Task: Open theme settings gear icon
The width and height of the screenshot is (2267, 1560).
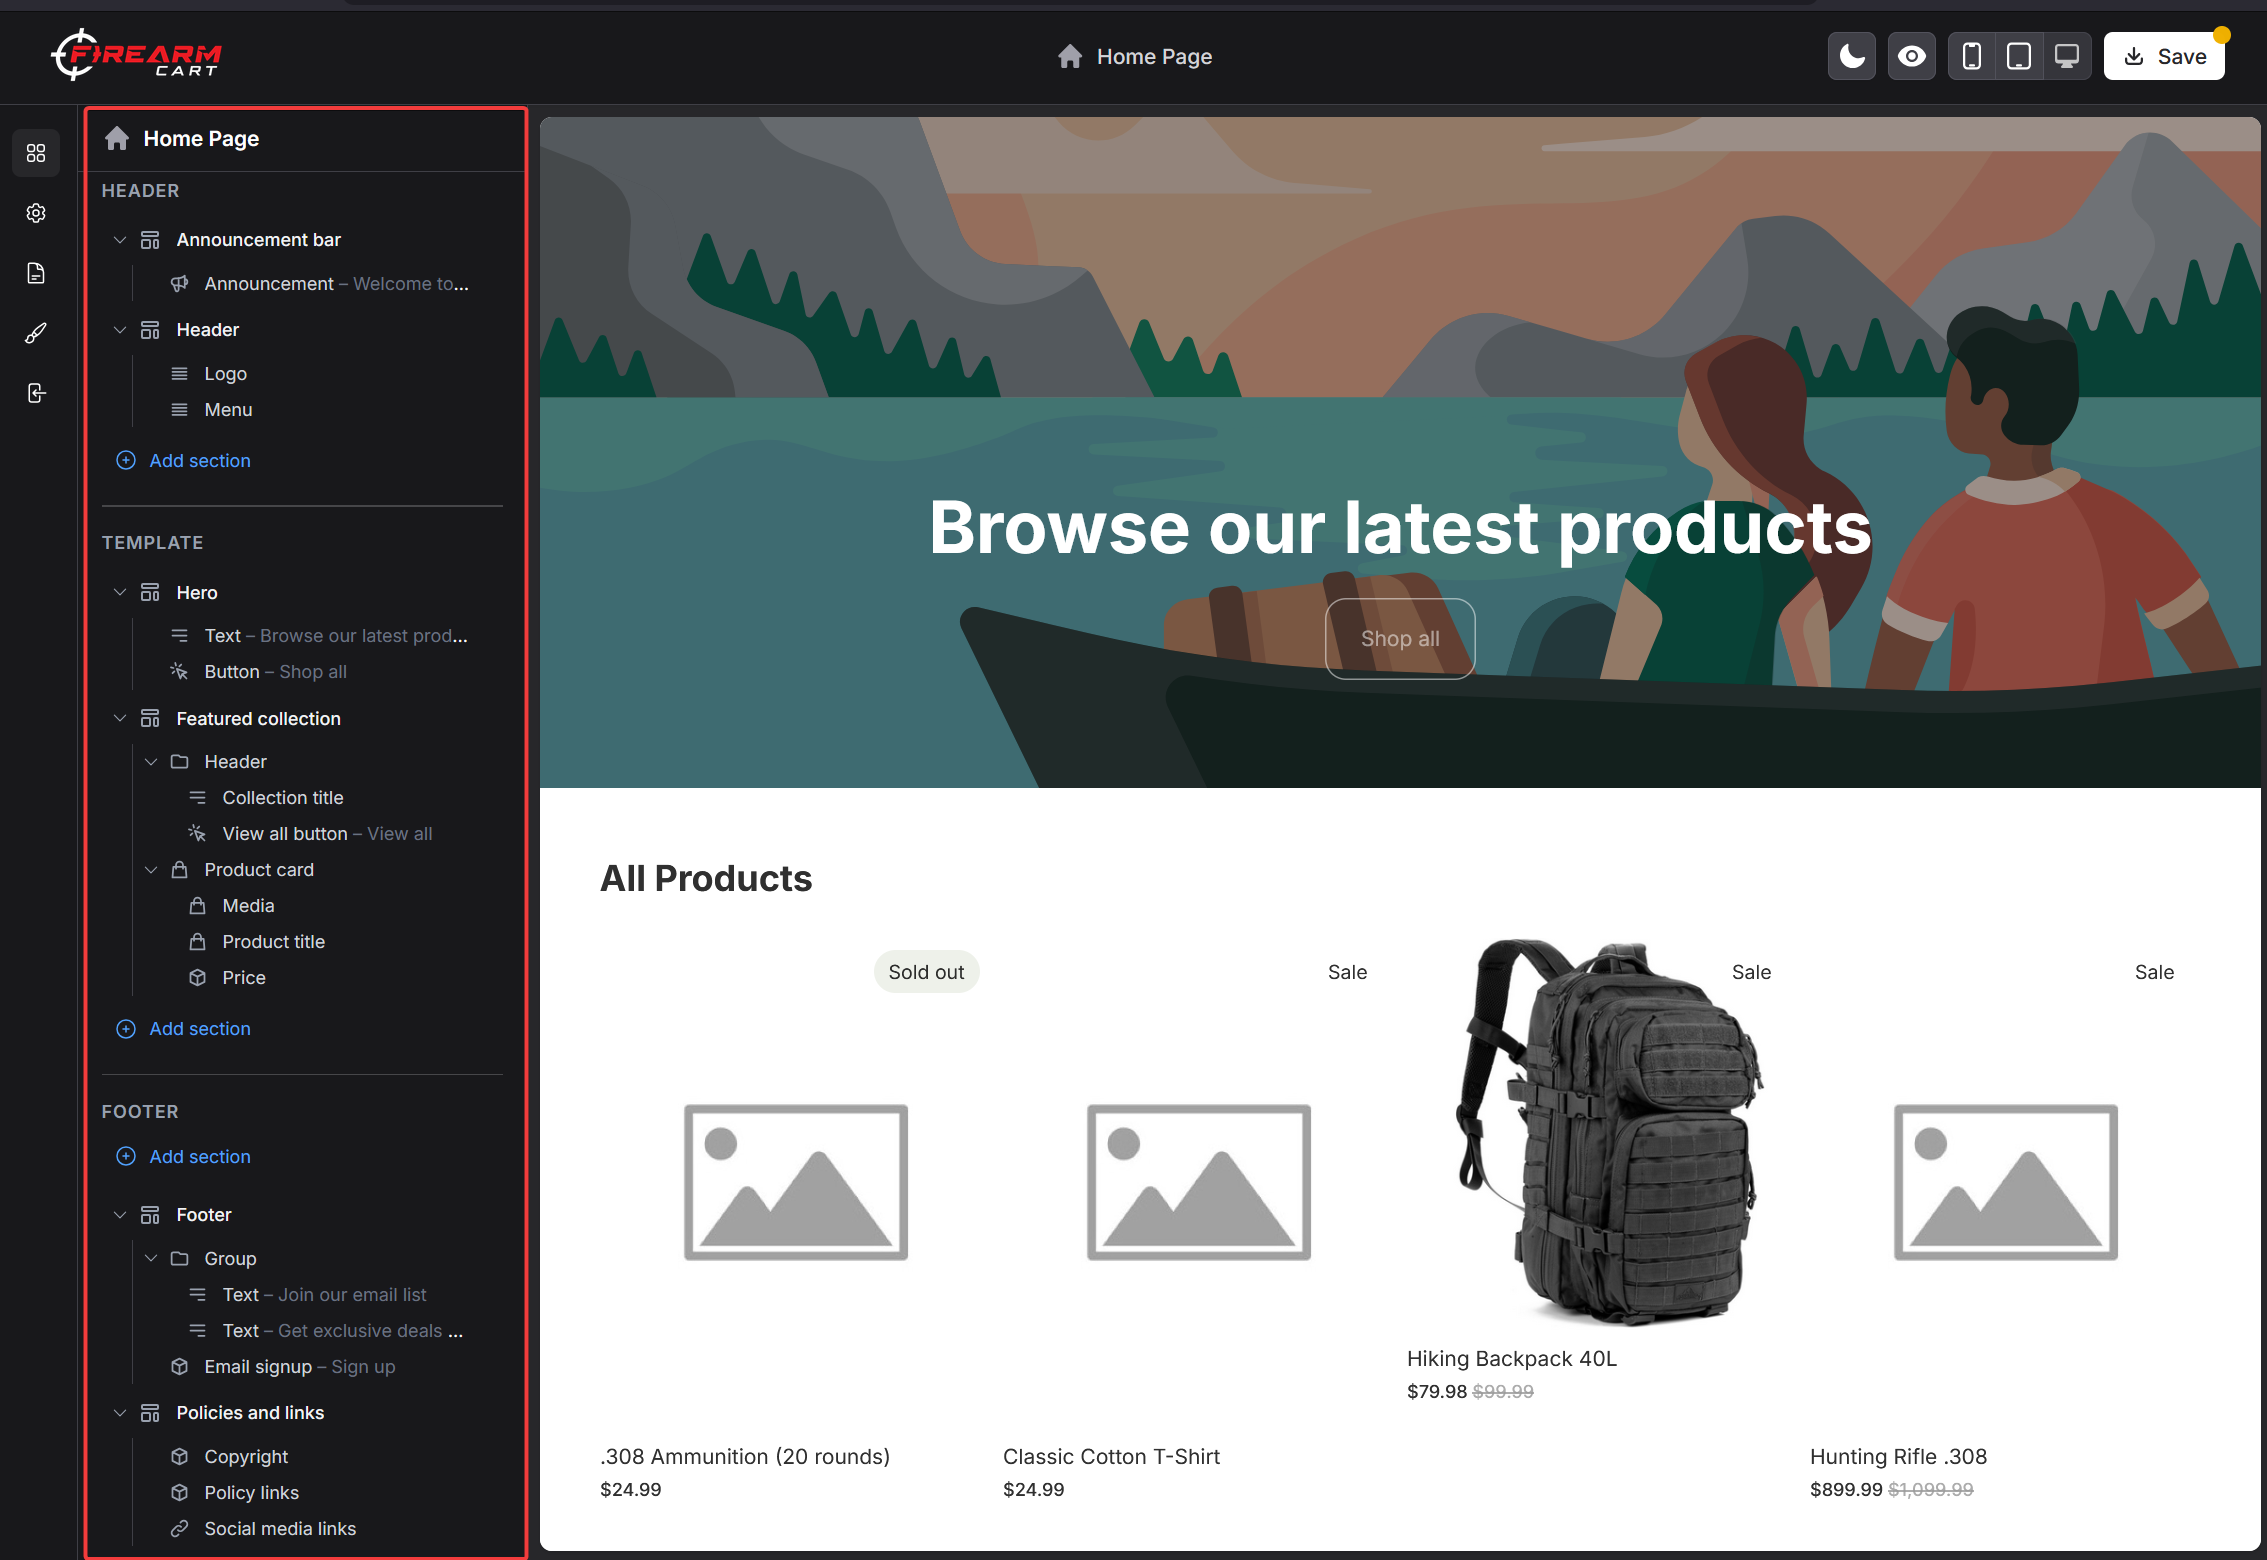Action: [36, 213]
